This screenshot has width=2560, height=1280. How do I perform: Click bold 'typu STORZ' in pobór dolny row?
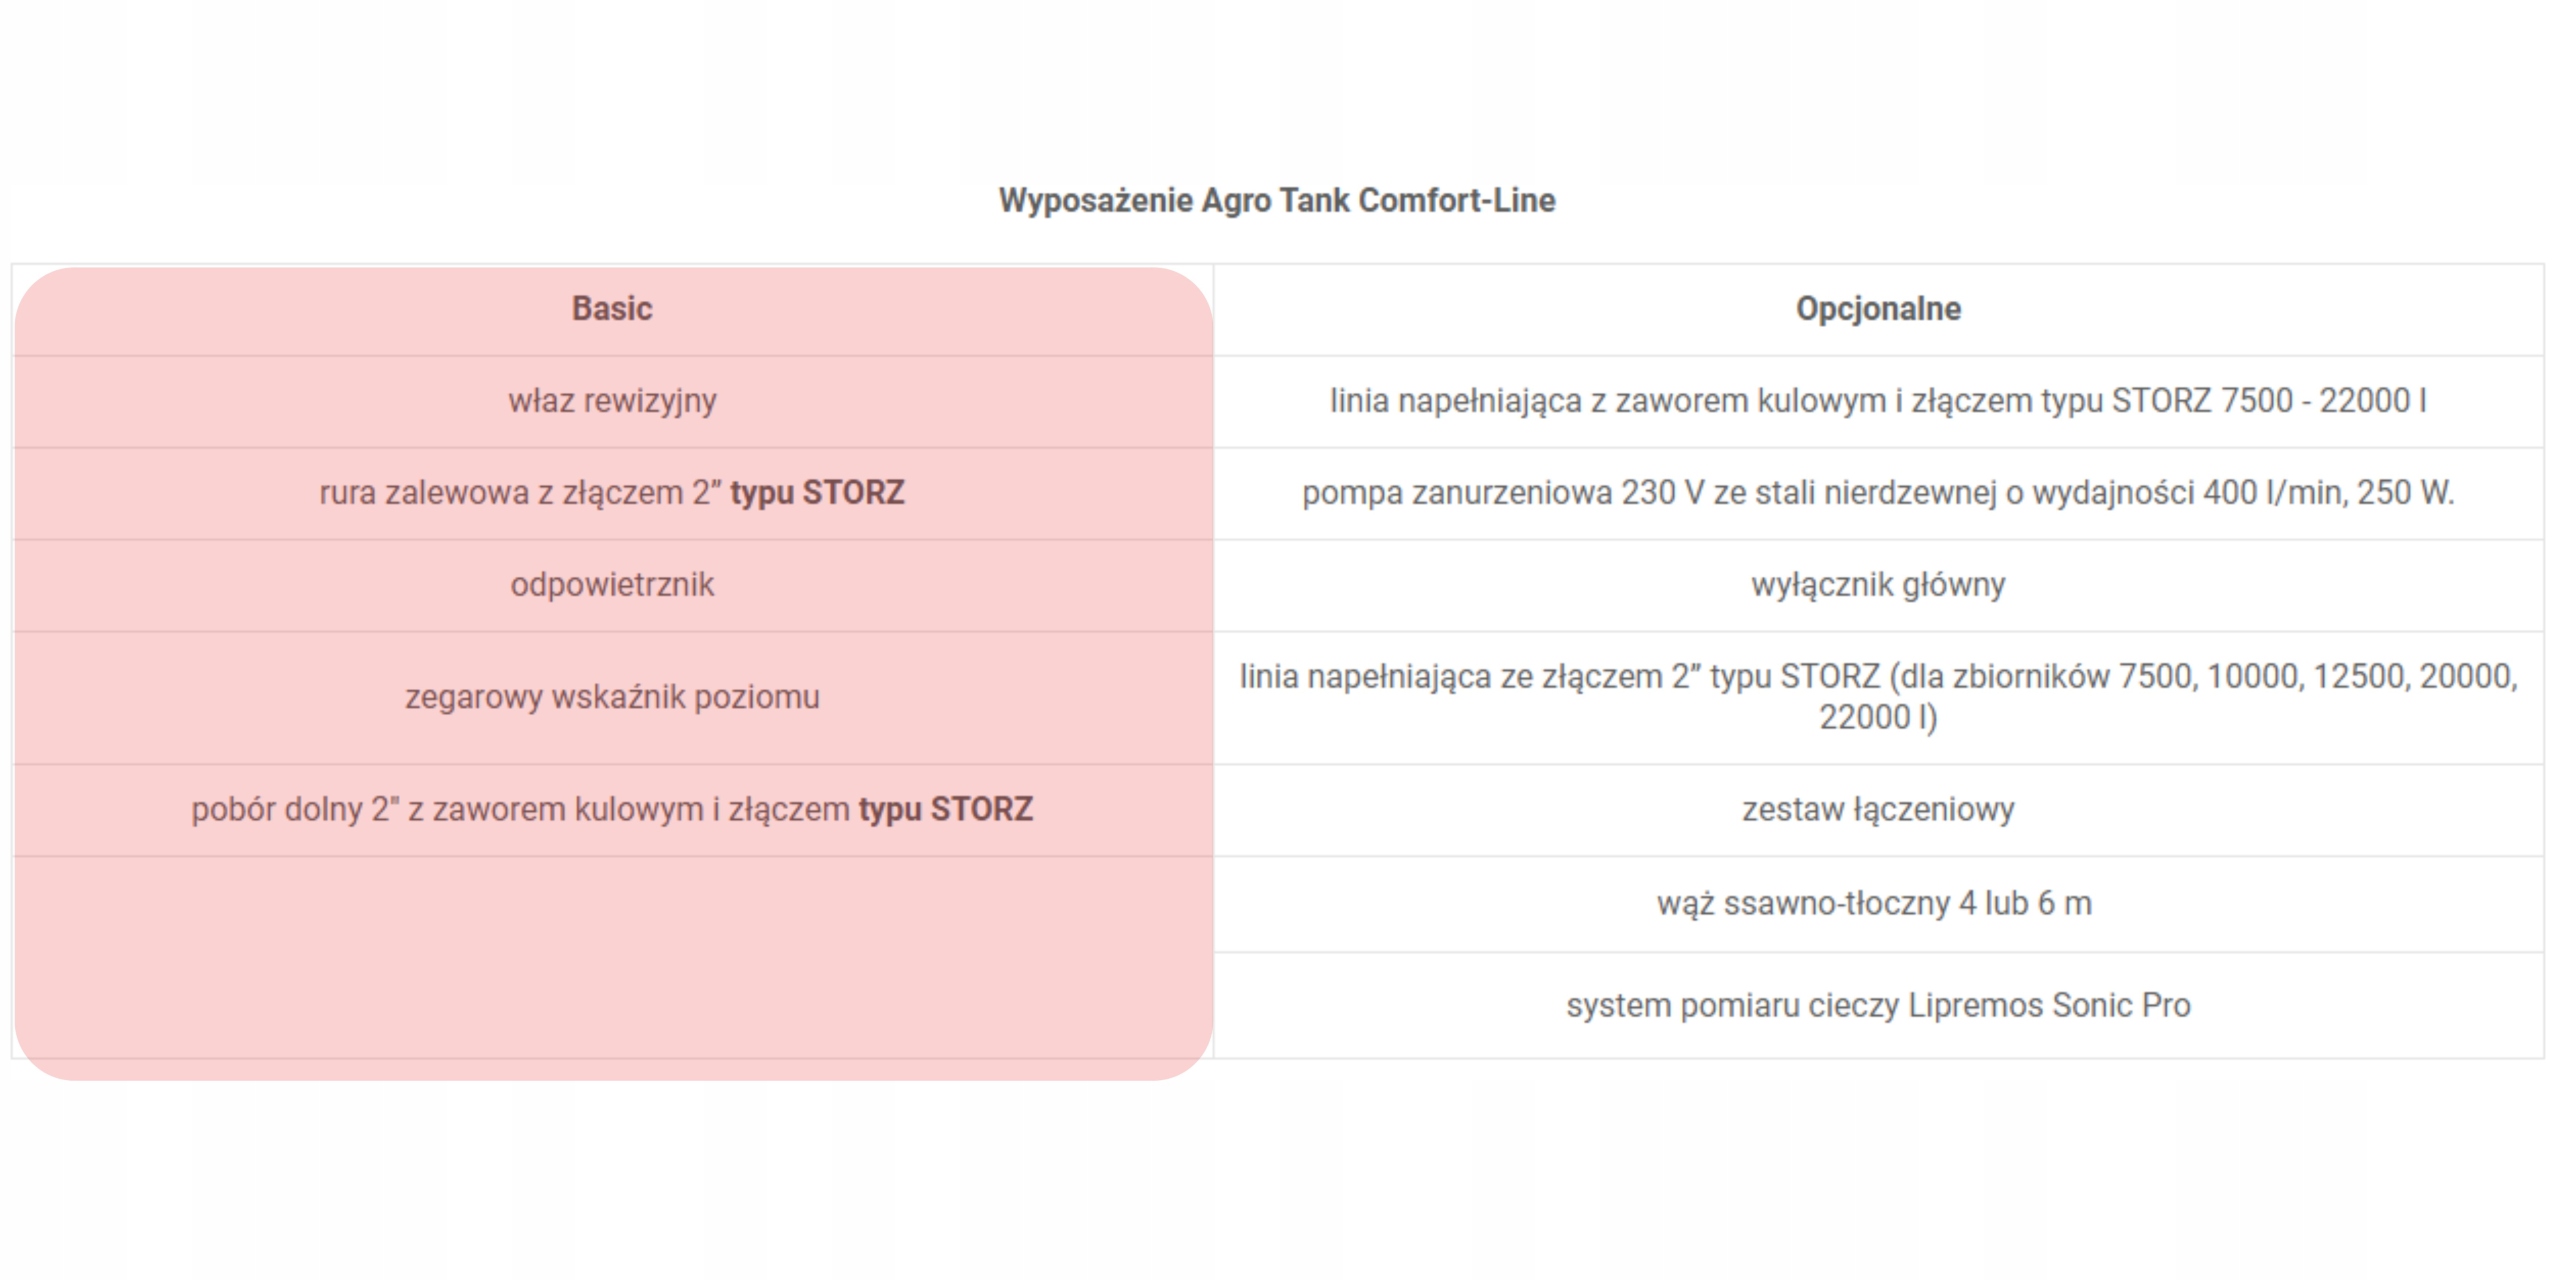pos(945,809)
